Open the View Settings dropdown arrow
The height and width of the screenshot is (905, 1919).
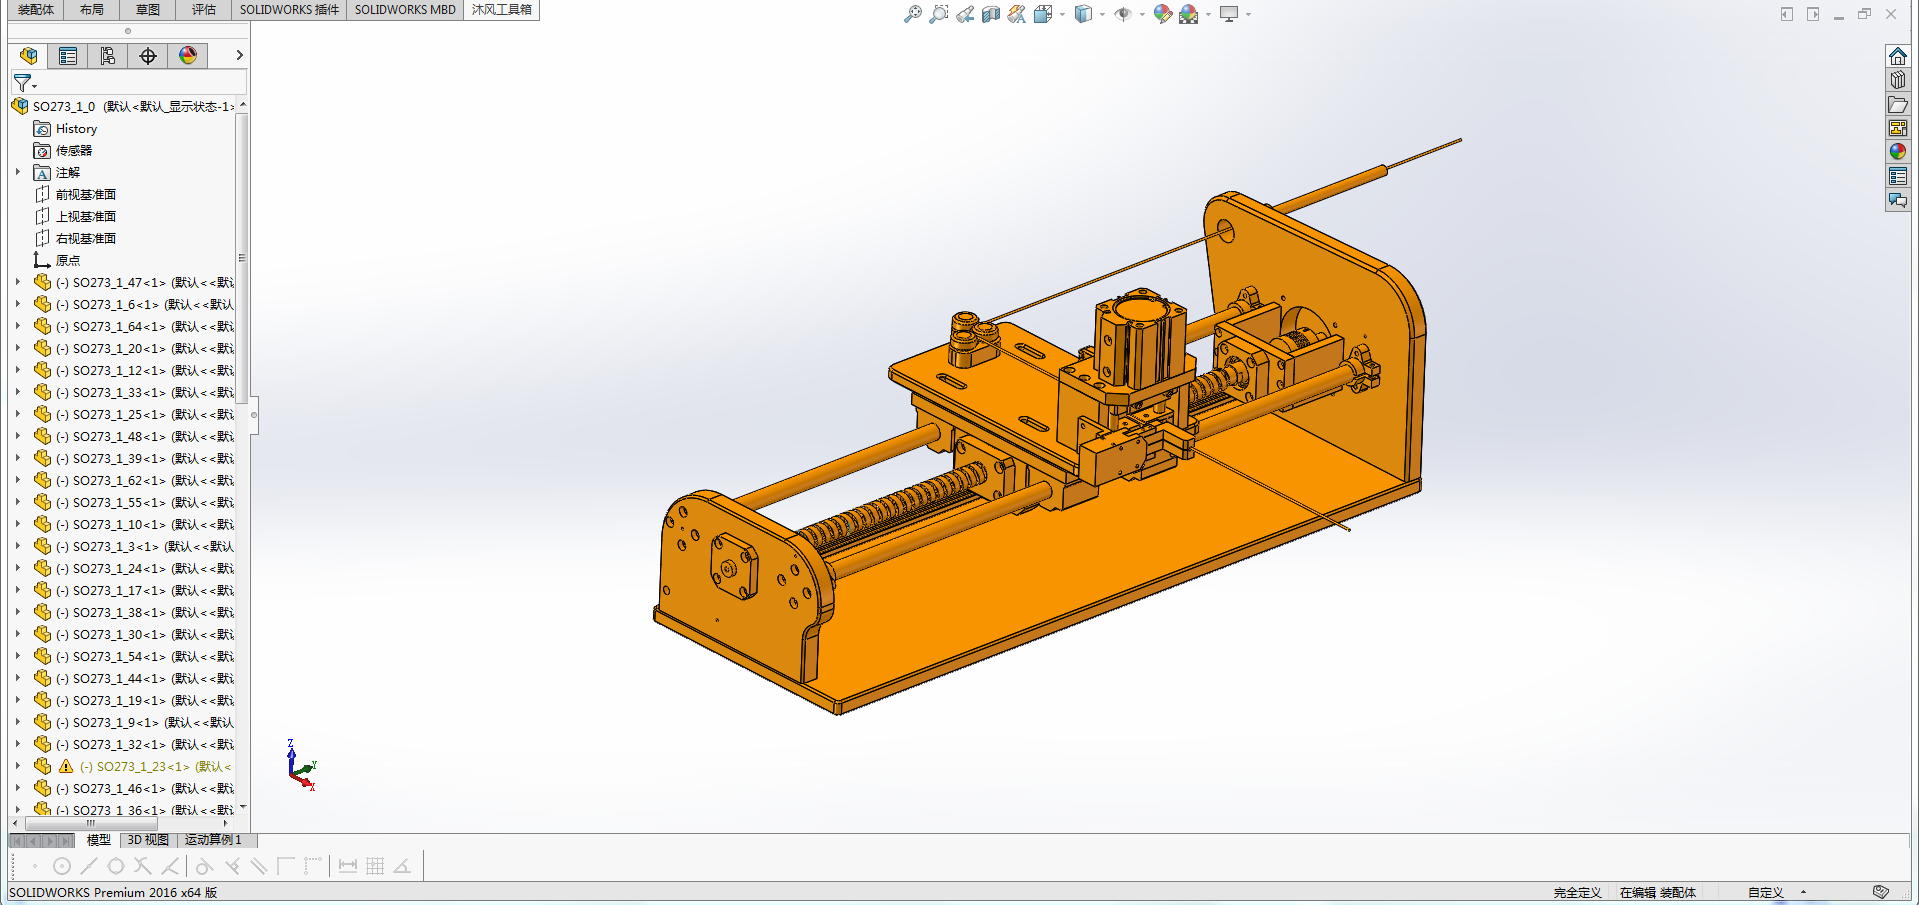click(x=1248, y=14)
